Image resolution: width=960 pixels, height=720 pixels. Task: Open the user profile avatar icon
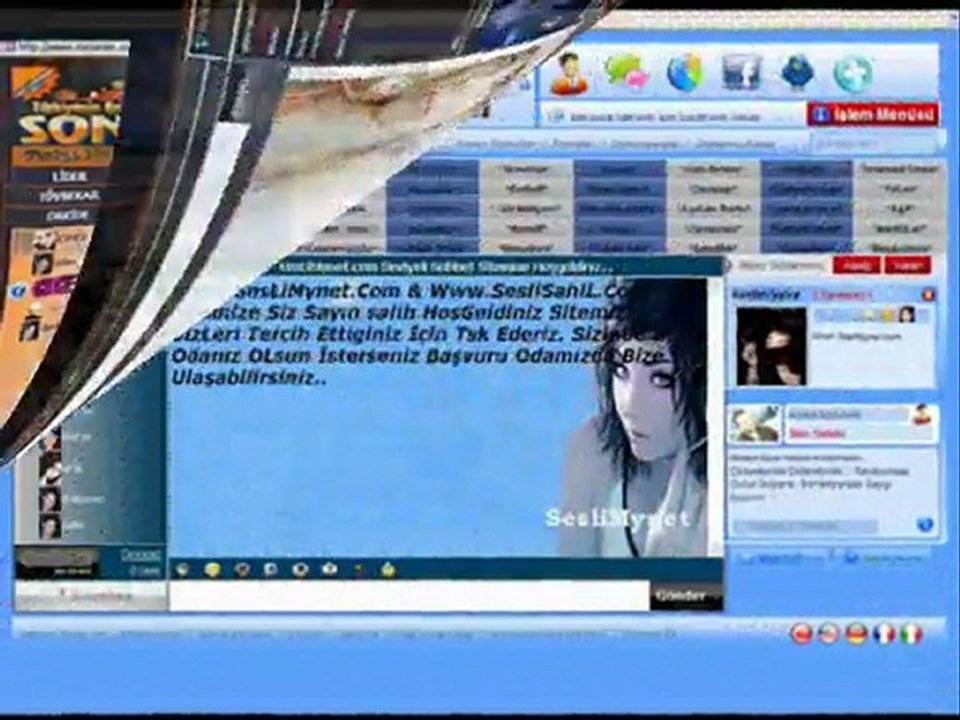click(x=569, y=73)
